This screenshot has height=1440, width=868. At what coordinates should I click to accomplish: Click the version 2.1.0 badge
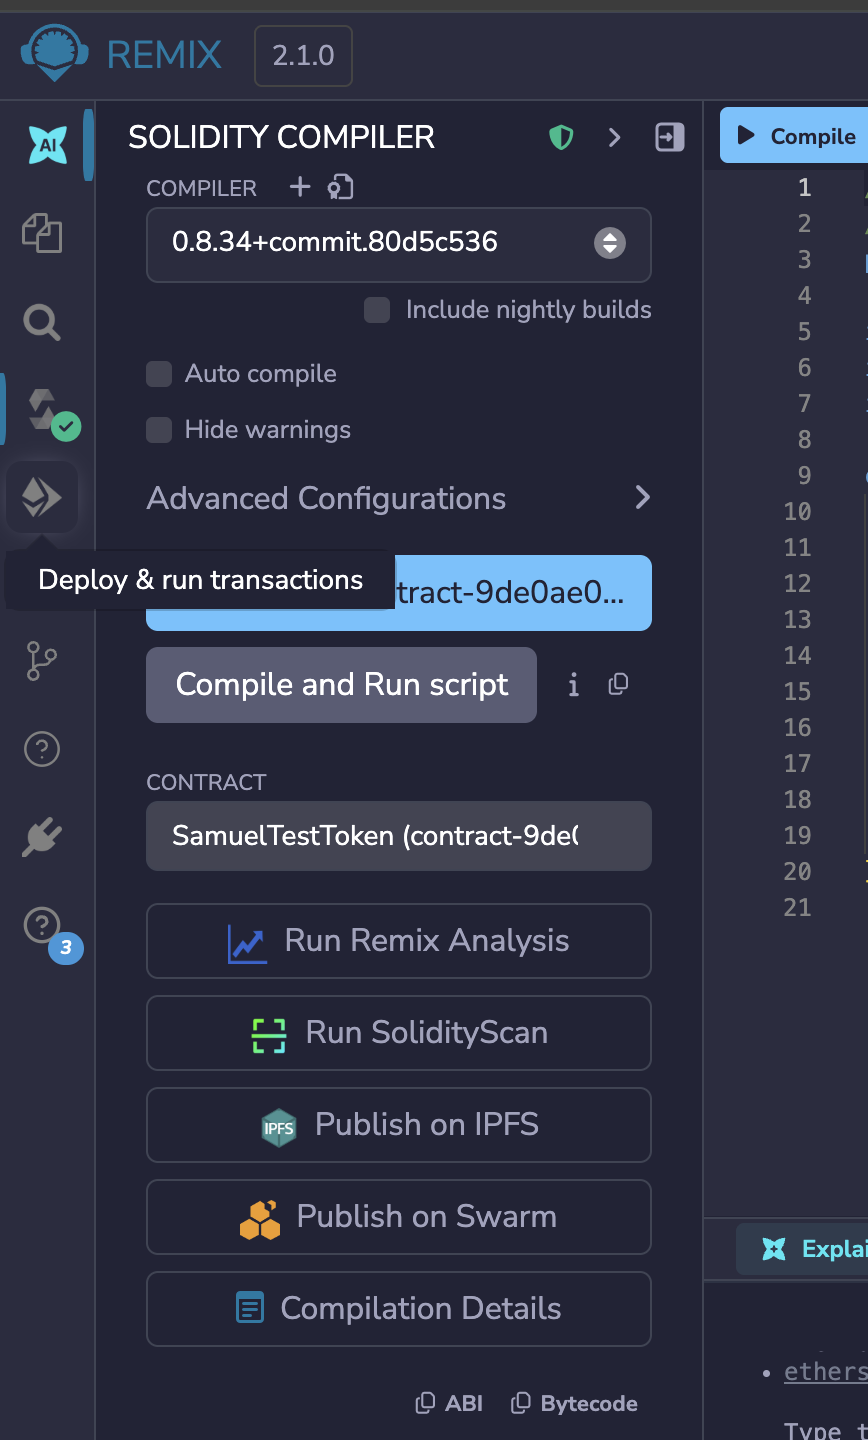click(303, 55)
